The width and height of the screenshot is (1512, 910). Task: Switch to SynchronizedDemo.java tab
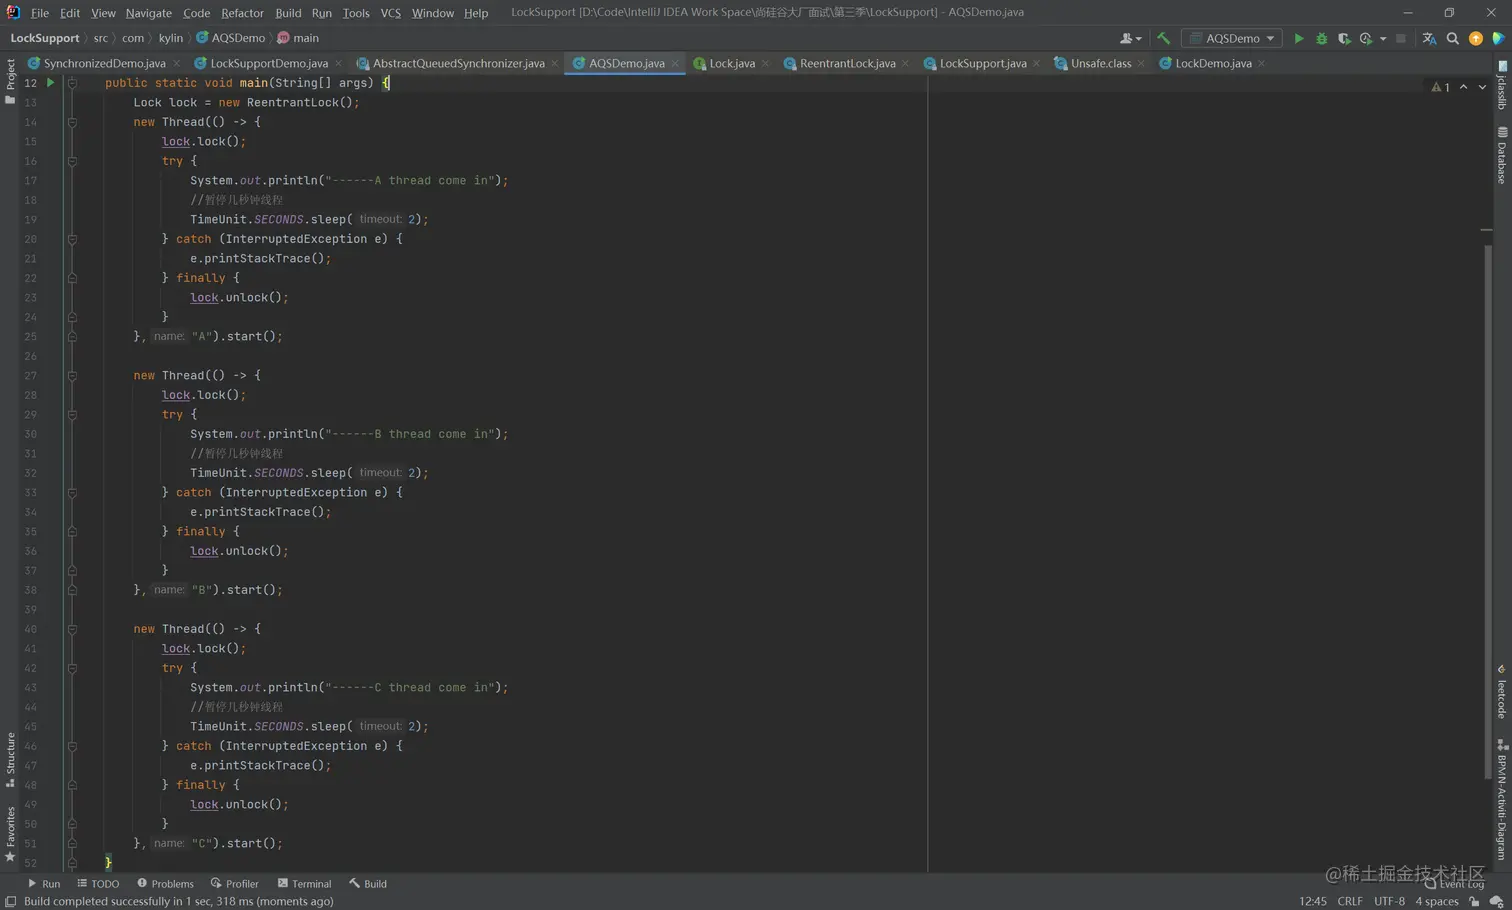coord(104,63)
